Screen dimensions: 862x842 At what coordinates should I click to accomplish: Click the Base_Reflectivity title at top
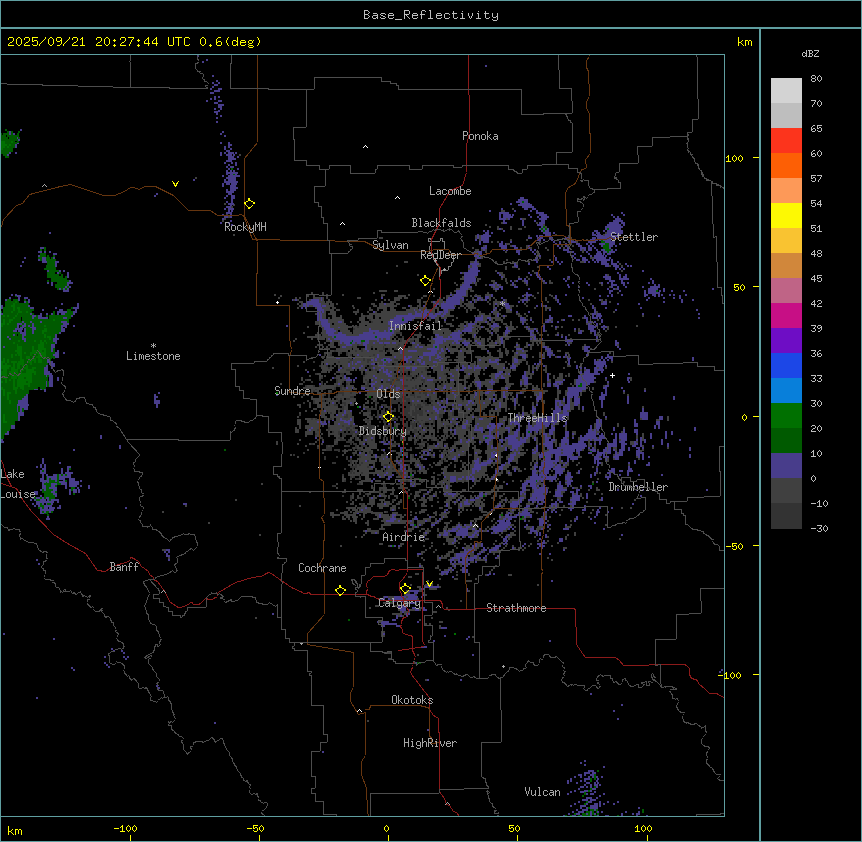(430, 15)
